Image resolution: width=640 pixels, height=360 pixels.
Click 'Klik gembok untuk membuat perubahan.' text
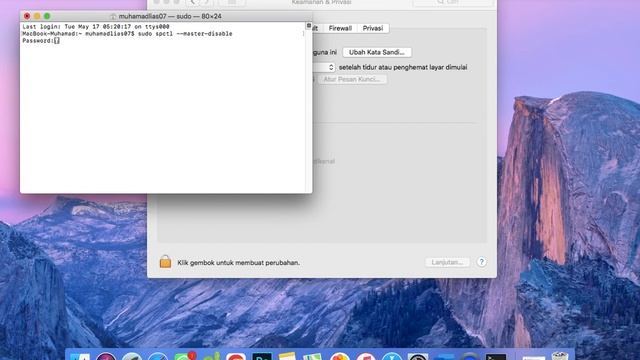(x=238, y=262)
